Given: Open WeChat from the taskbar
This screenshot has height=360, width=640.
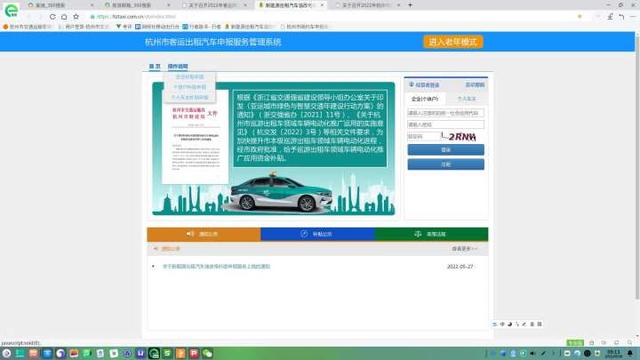Looking at the screenshot, I should click(x=207, y=353).
